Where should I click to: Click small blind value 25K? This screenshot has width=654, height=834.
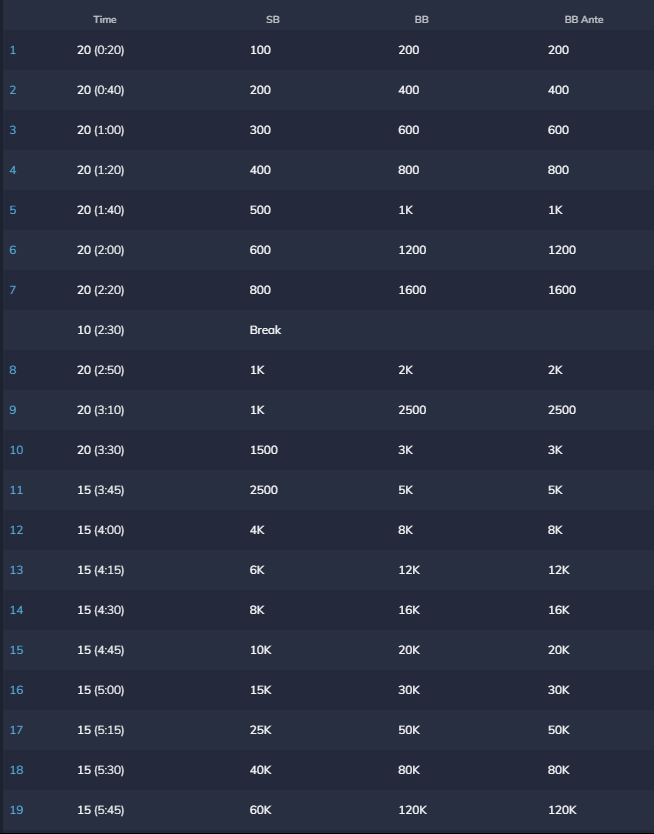pos(260,730)
